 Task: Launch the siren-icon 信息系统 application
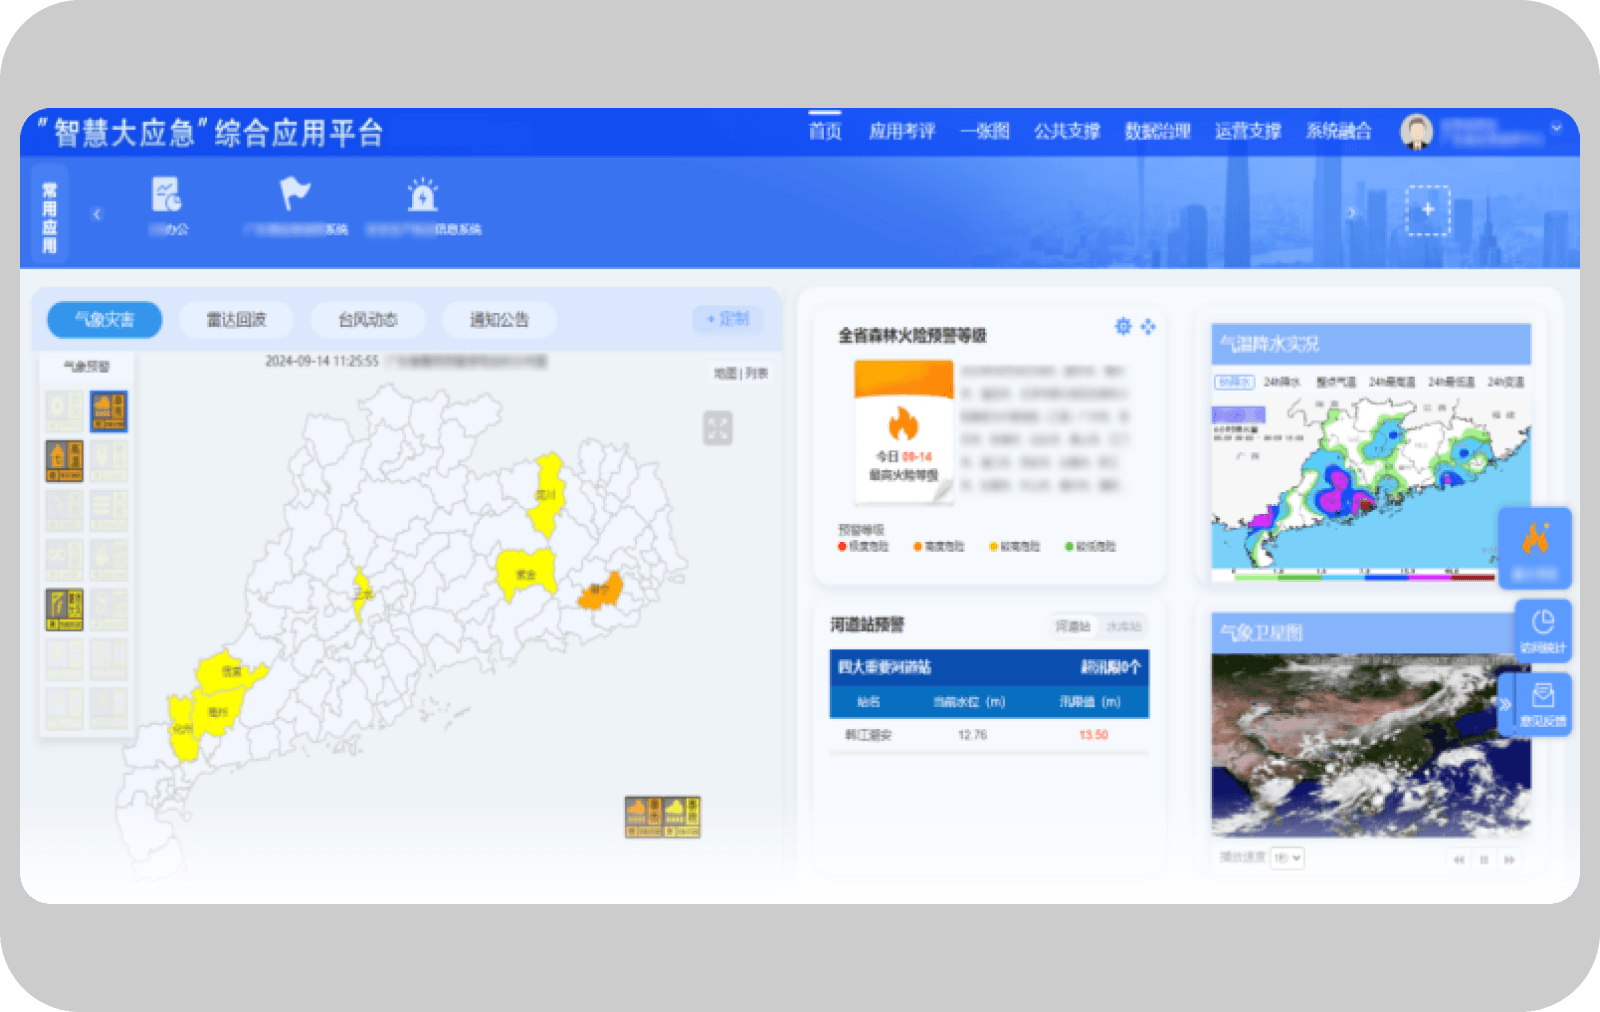(x=422, y=195)
